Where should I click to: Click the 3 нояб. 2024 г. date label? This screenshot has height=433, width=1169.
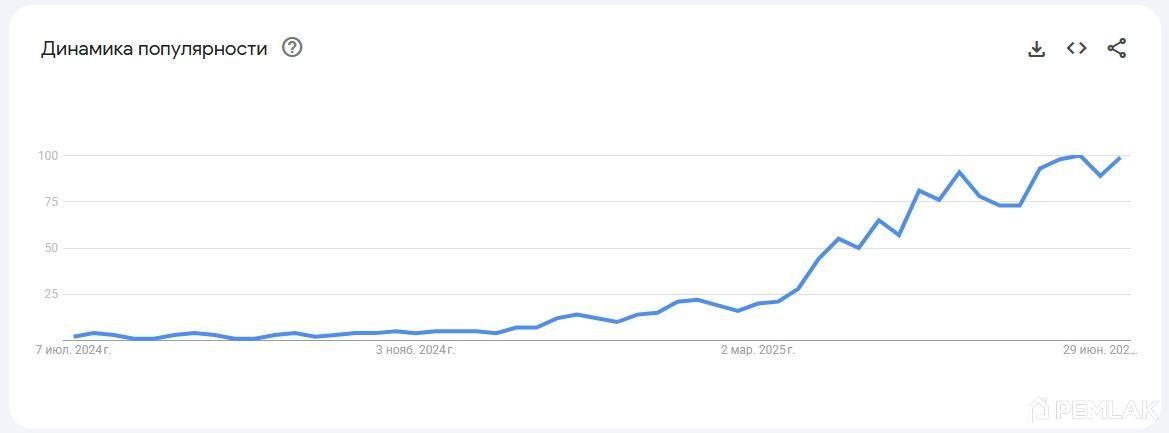(x=415, y=350)
